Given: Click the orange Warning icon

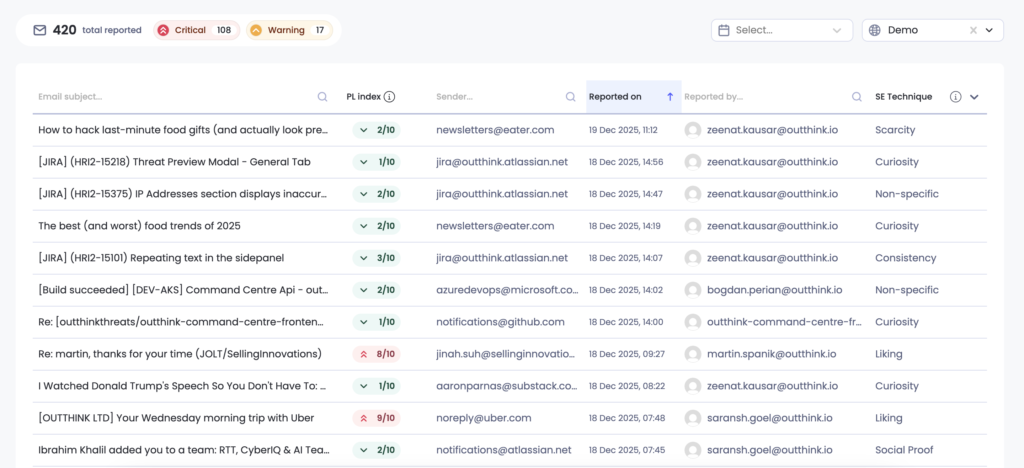Looking at the screenshot, I should tap(256, 30).
